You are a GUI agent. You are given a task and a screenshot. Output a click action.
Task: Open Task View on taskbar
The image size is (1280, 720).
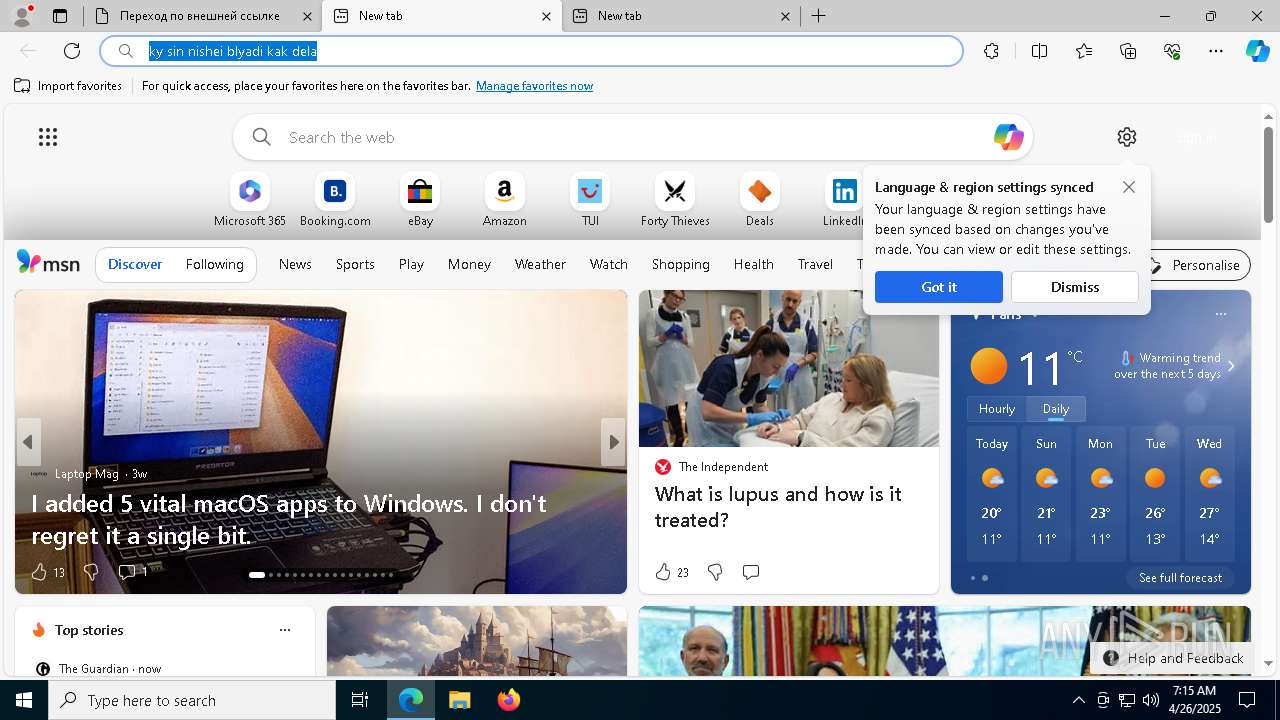point(360,700)
